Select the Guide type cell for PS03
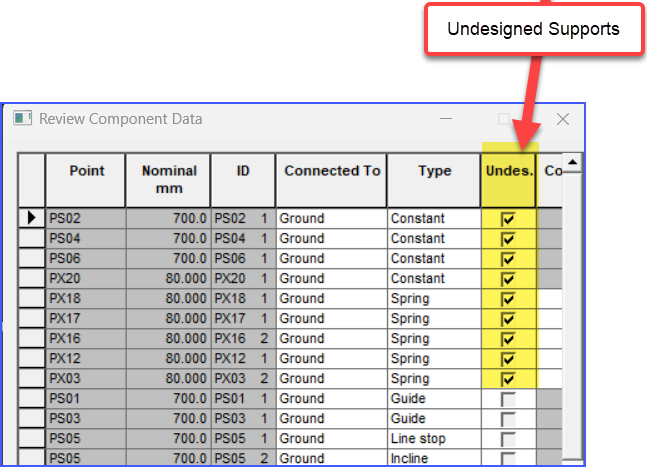The image size is (647, 467). (434, 418)
